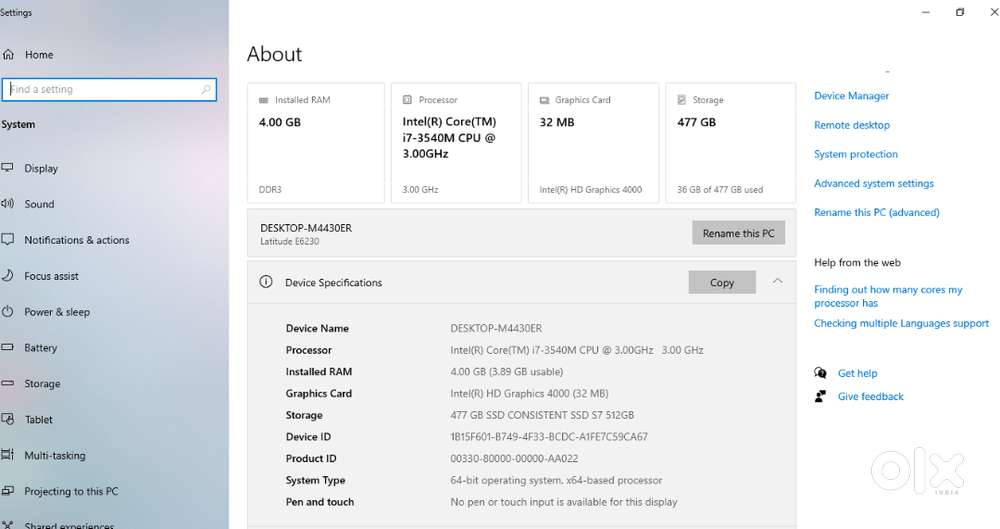Open Advanced system settings link
This screenshot has height=529, width=1000.
pyautogui.click(x=873, y=183)
